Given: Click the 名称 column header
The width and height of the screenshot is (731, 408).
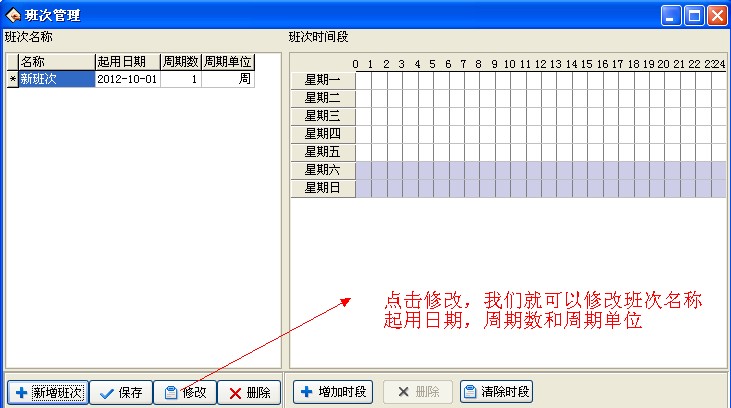Looking at the screenshot, I should [x=56, y=62].
